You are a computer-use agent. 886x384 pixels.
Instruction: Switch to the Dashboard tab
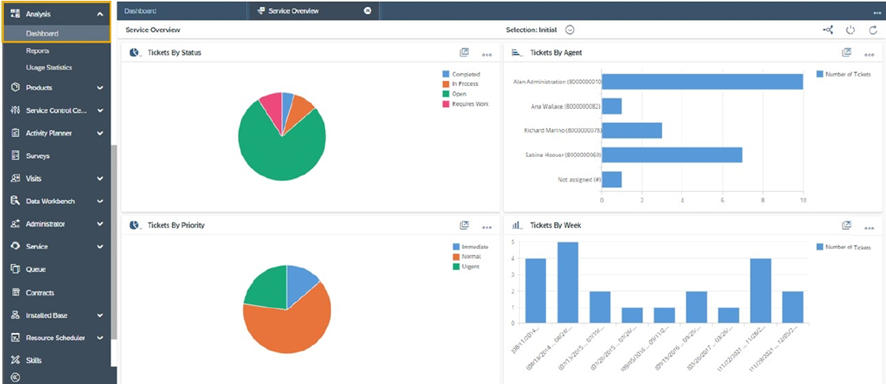tap(182, 11)
